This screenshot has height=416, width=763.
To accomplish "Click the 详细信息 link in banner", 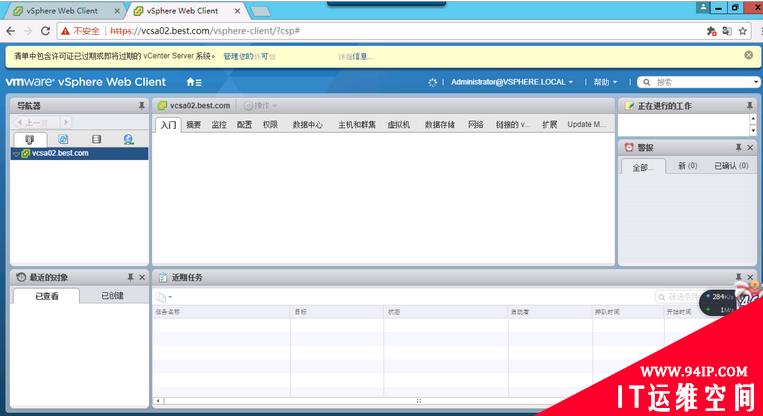I will click(356, 56).
